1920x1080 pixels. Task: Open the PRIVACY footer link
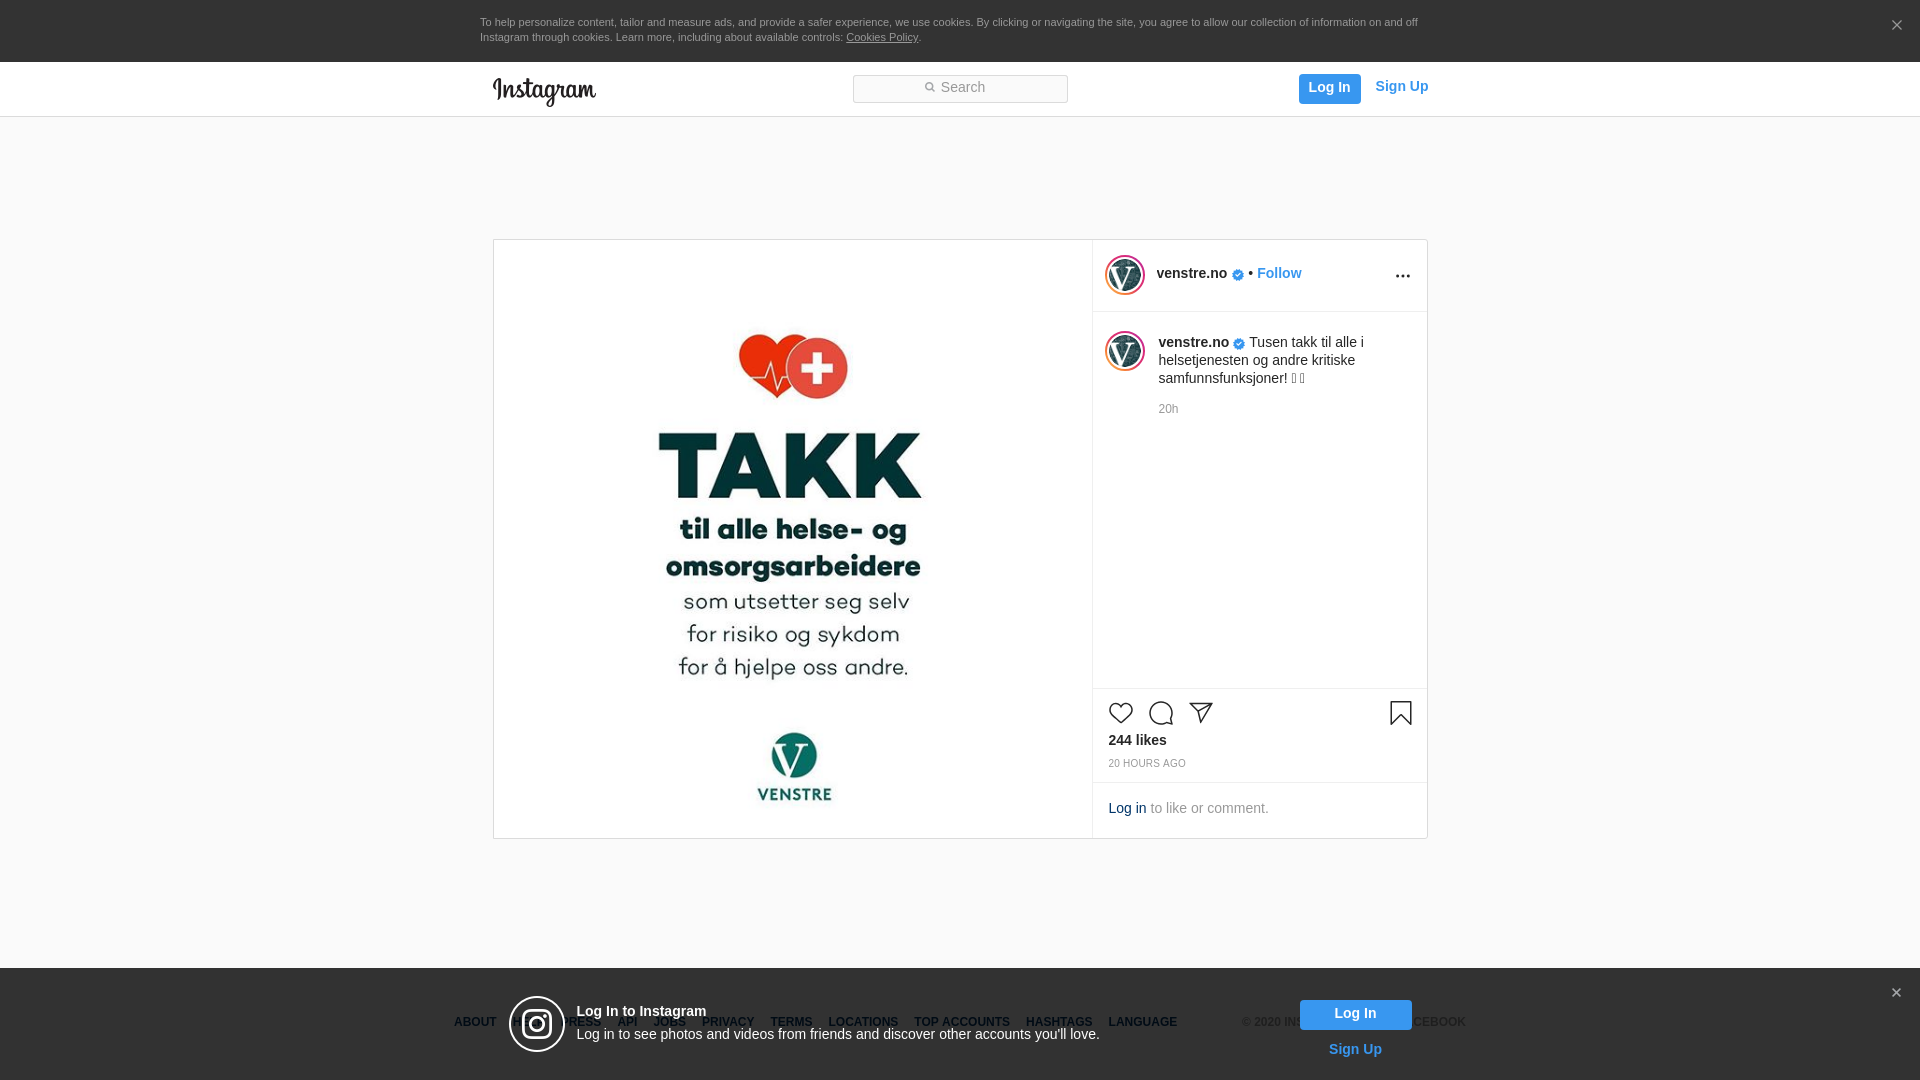(727, 1022)
